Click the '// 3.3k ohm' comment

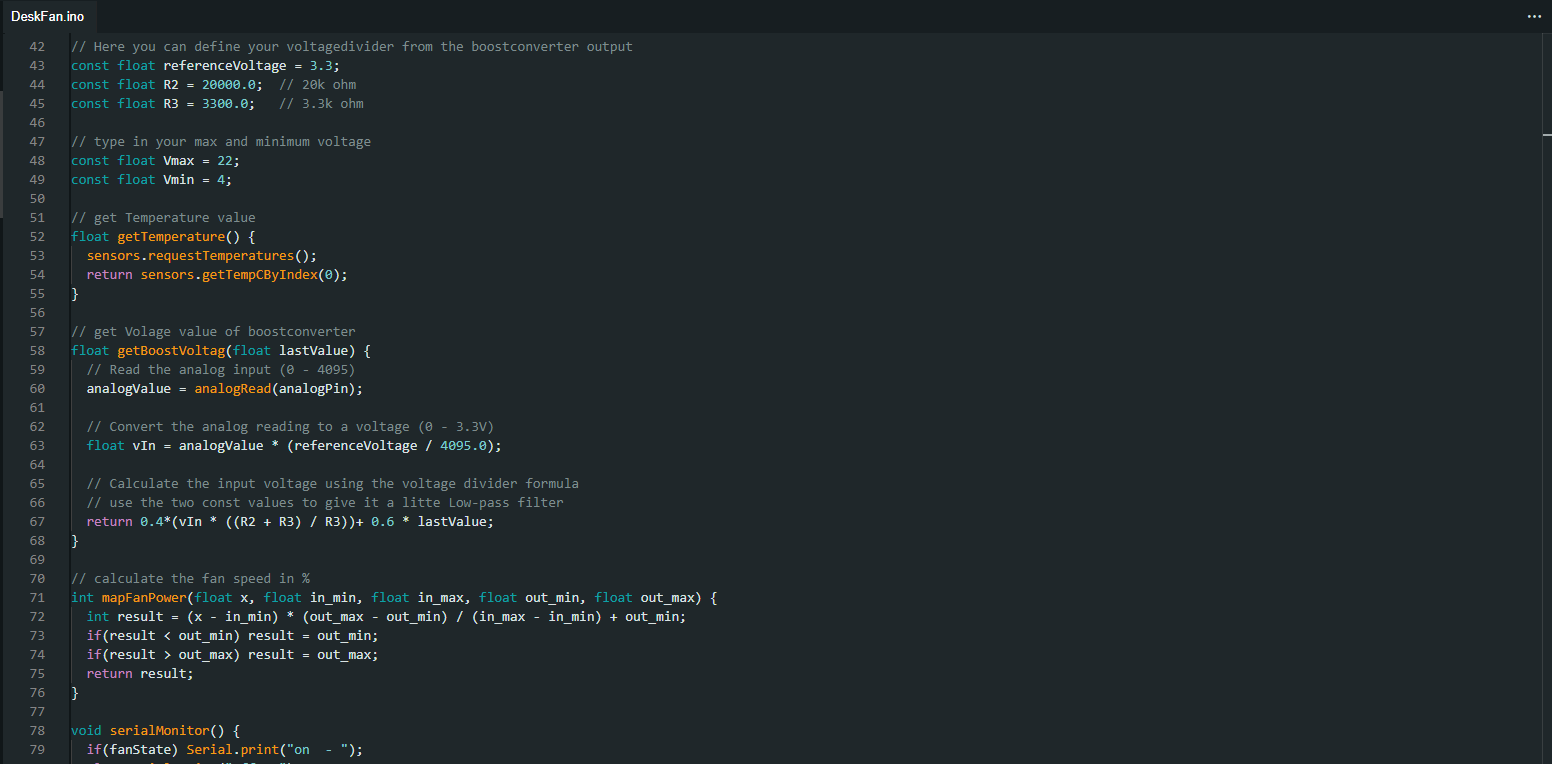click(x=321, y=103)
